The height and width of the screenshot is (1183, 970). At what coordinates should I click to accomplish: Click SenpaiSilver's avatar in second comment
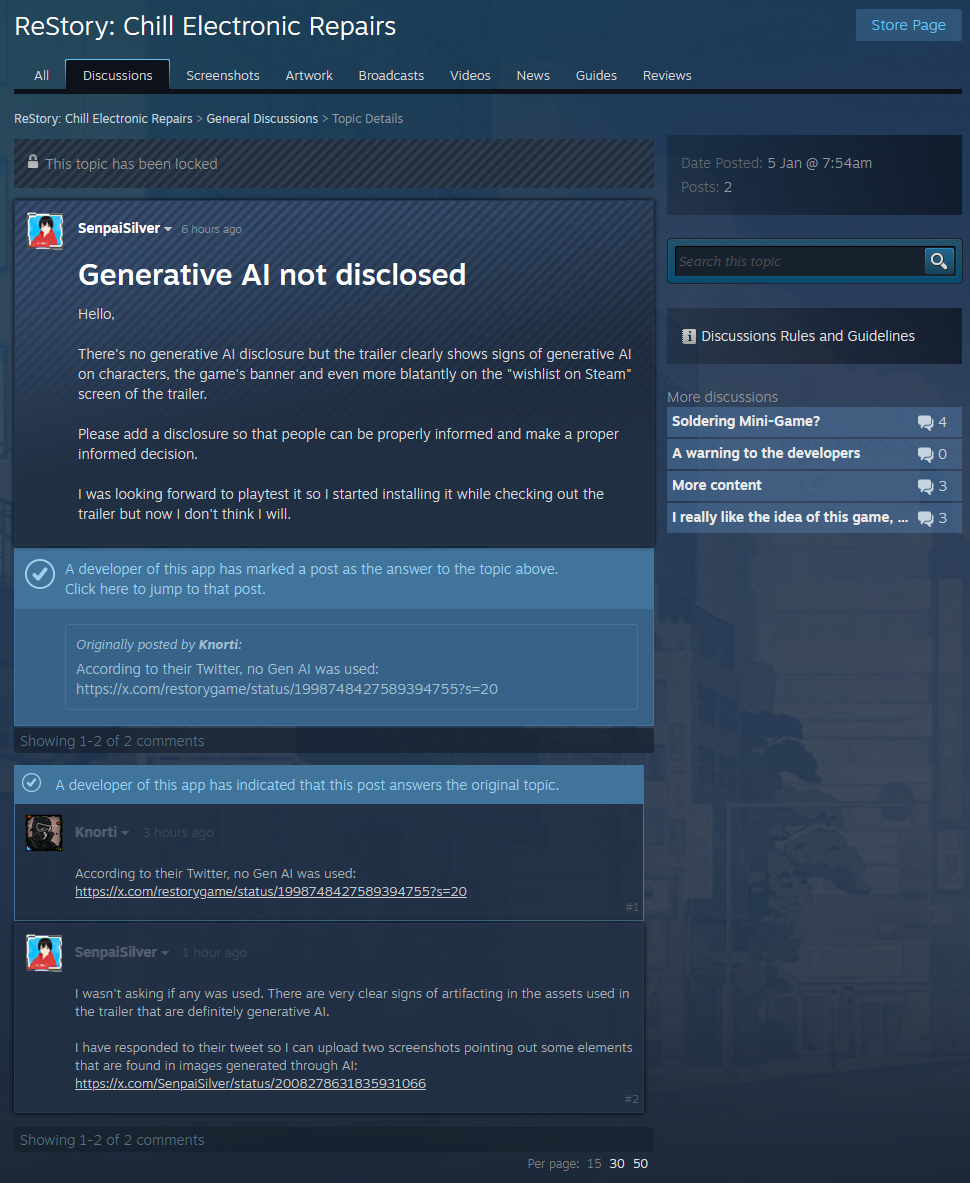tap(44, 953)
